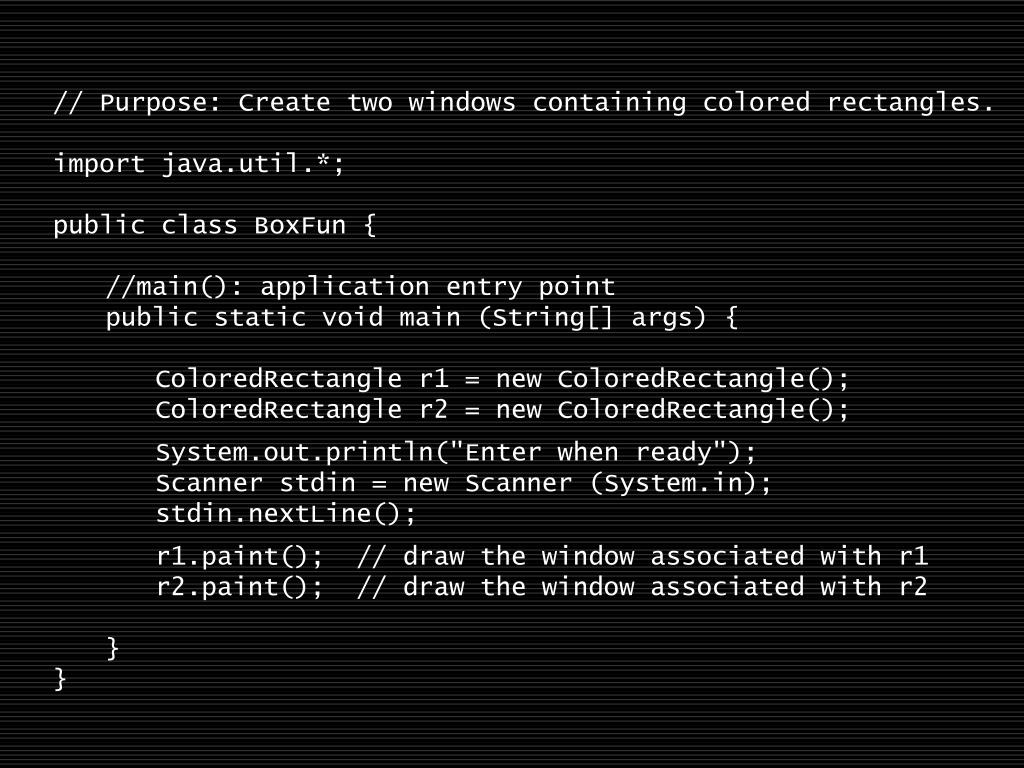Click the import java.util.* statement

(199, 163)
